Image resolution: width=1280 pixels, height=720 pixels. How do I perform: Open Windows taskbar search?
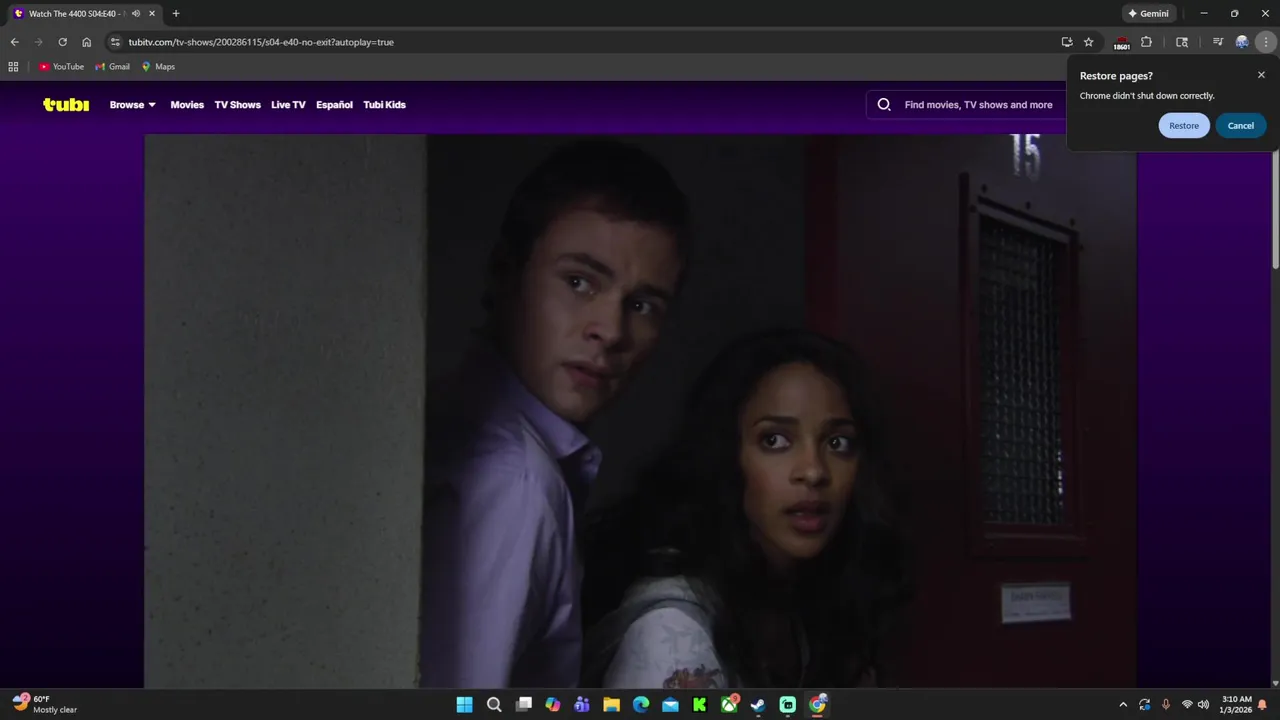click(494, 705)
